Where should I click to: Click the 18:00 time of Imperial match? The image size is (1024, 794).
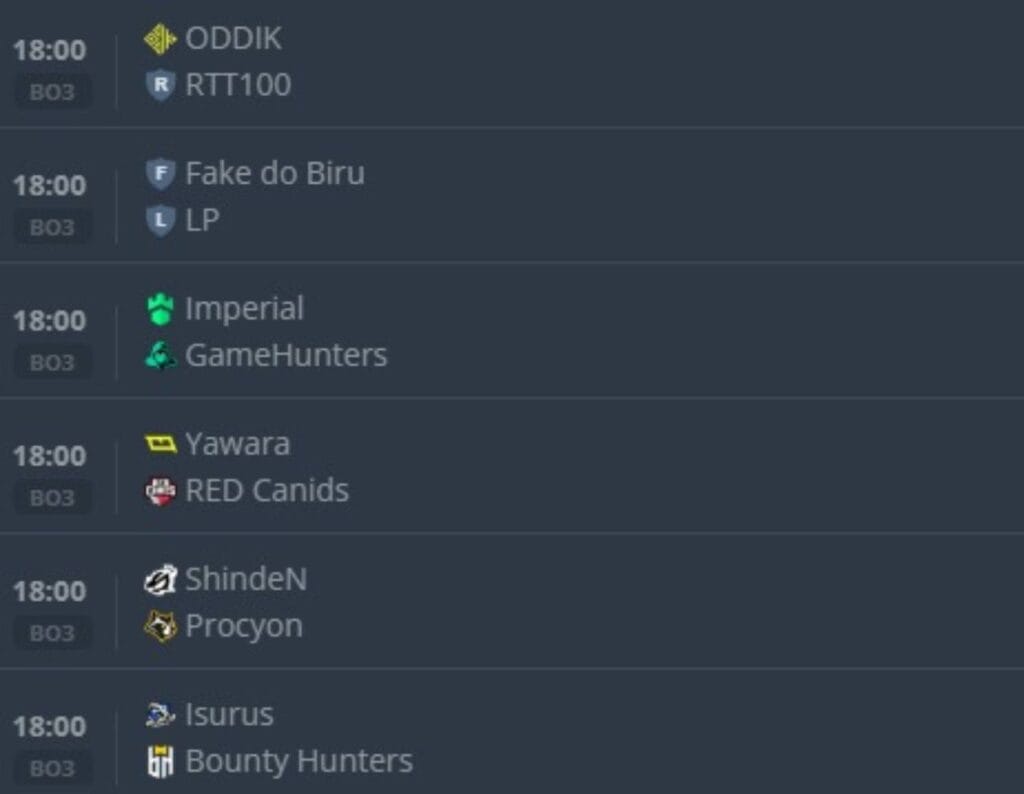click(x=50, y=320)
